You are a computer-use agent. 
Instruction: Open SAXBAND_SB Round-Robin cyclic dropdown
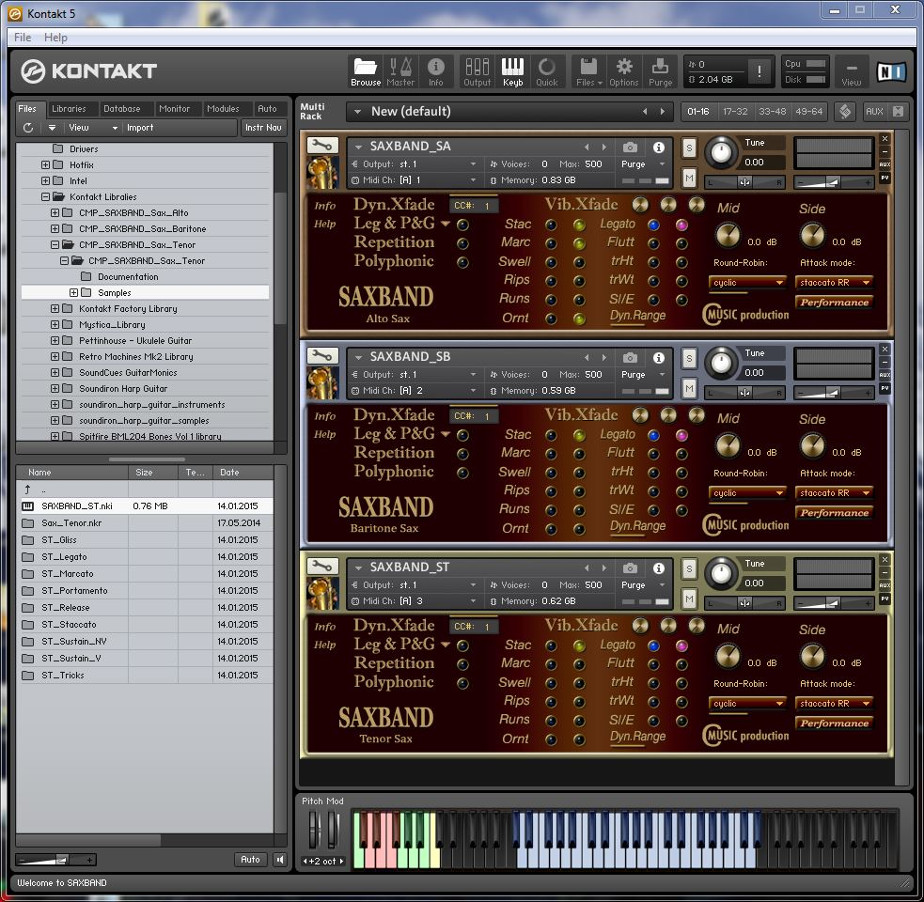click(x=747, y=493)
